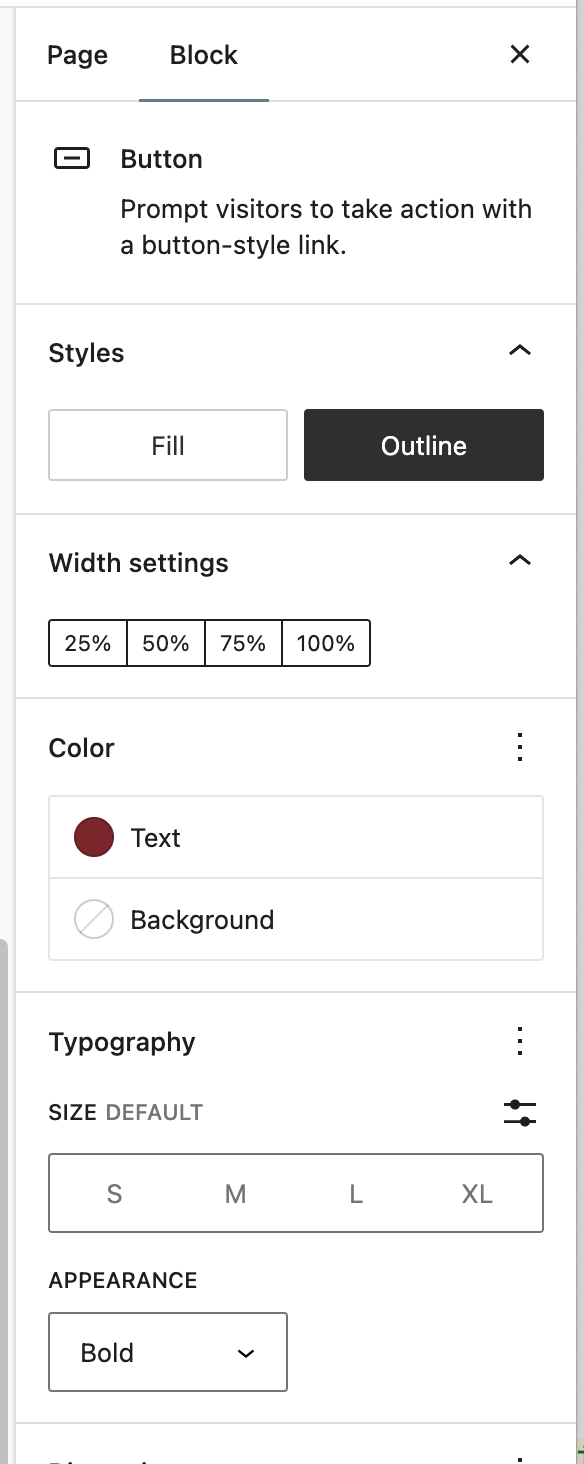The height and width of the screenshot is (1464, 584).
Task: Set button width to 50%
Action: [166, 643]
